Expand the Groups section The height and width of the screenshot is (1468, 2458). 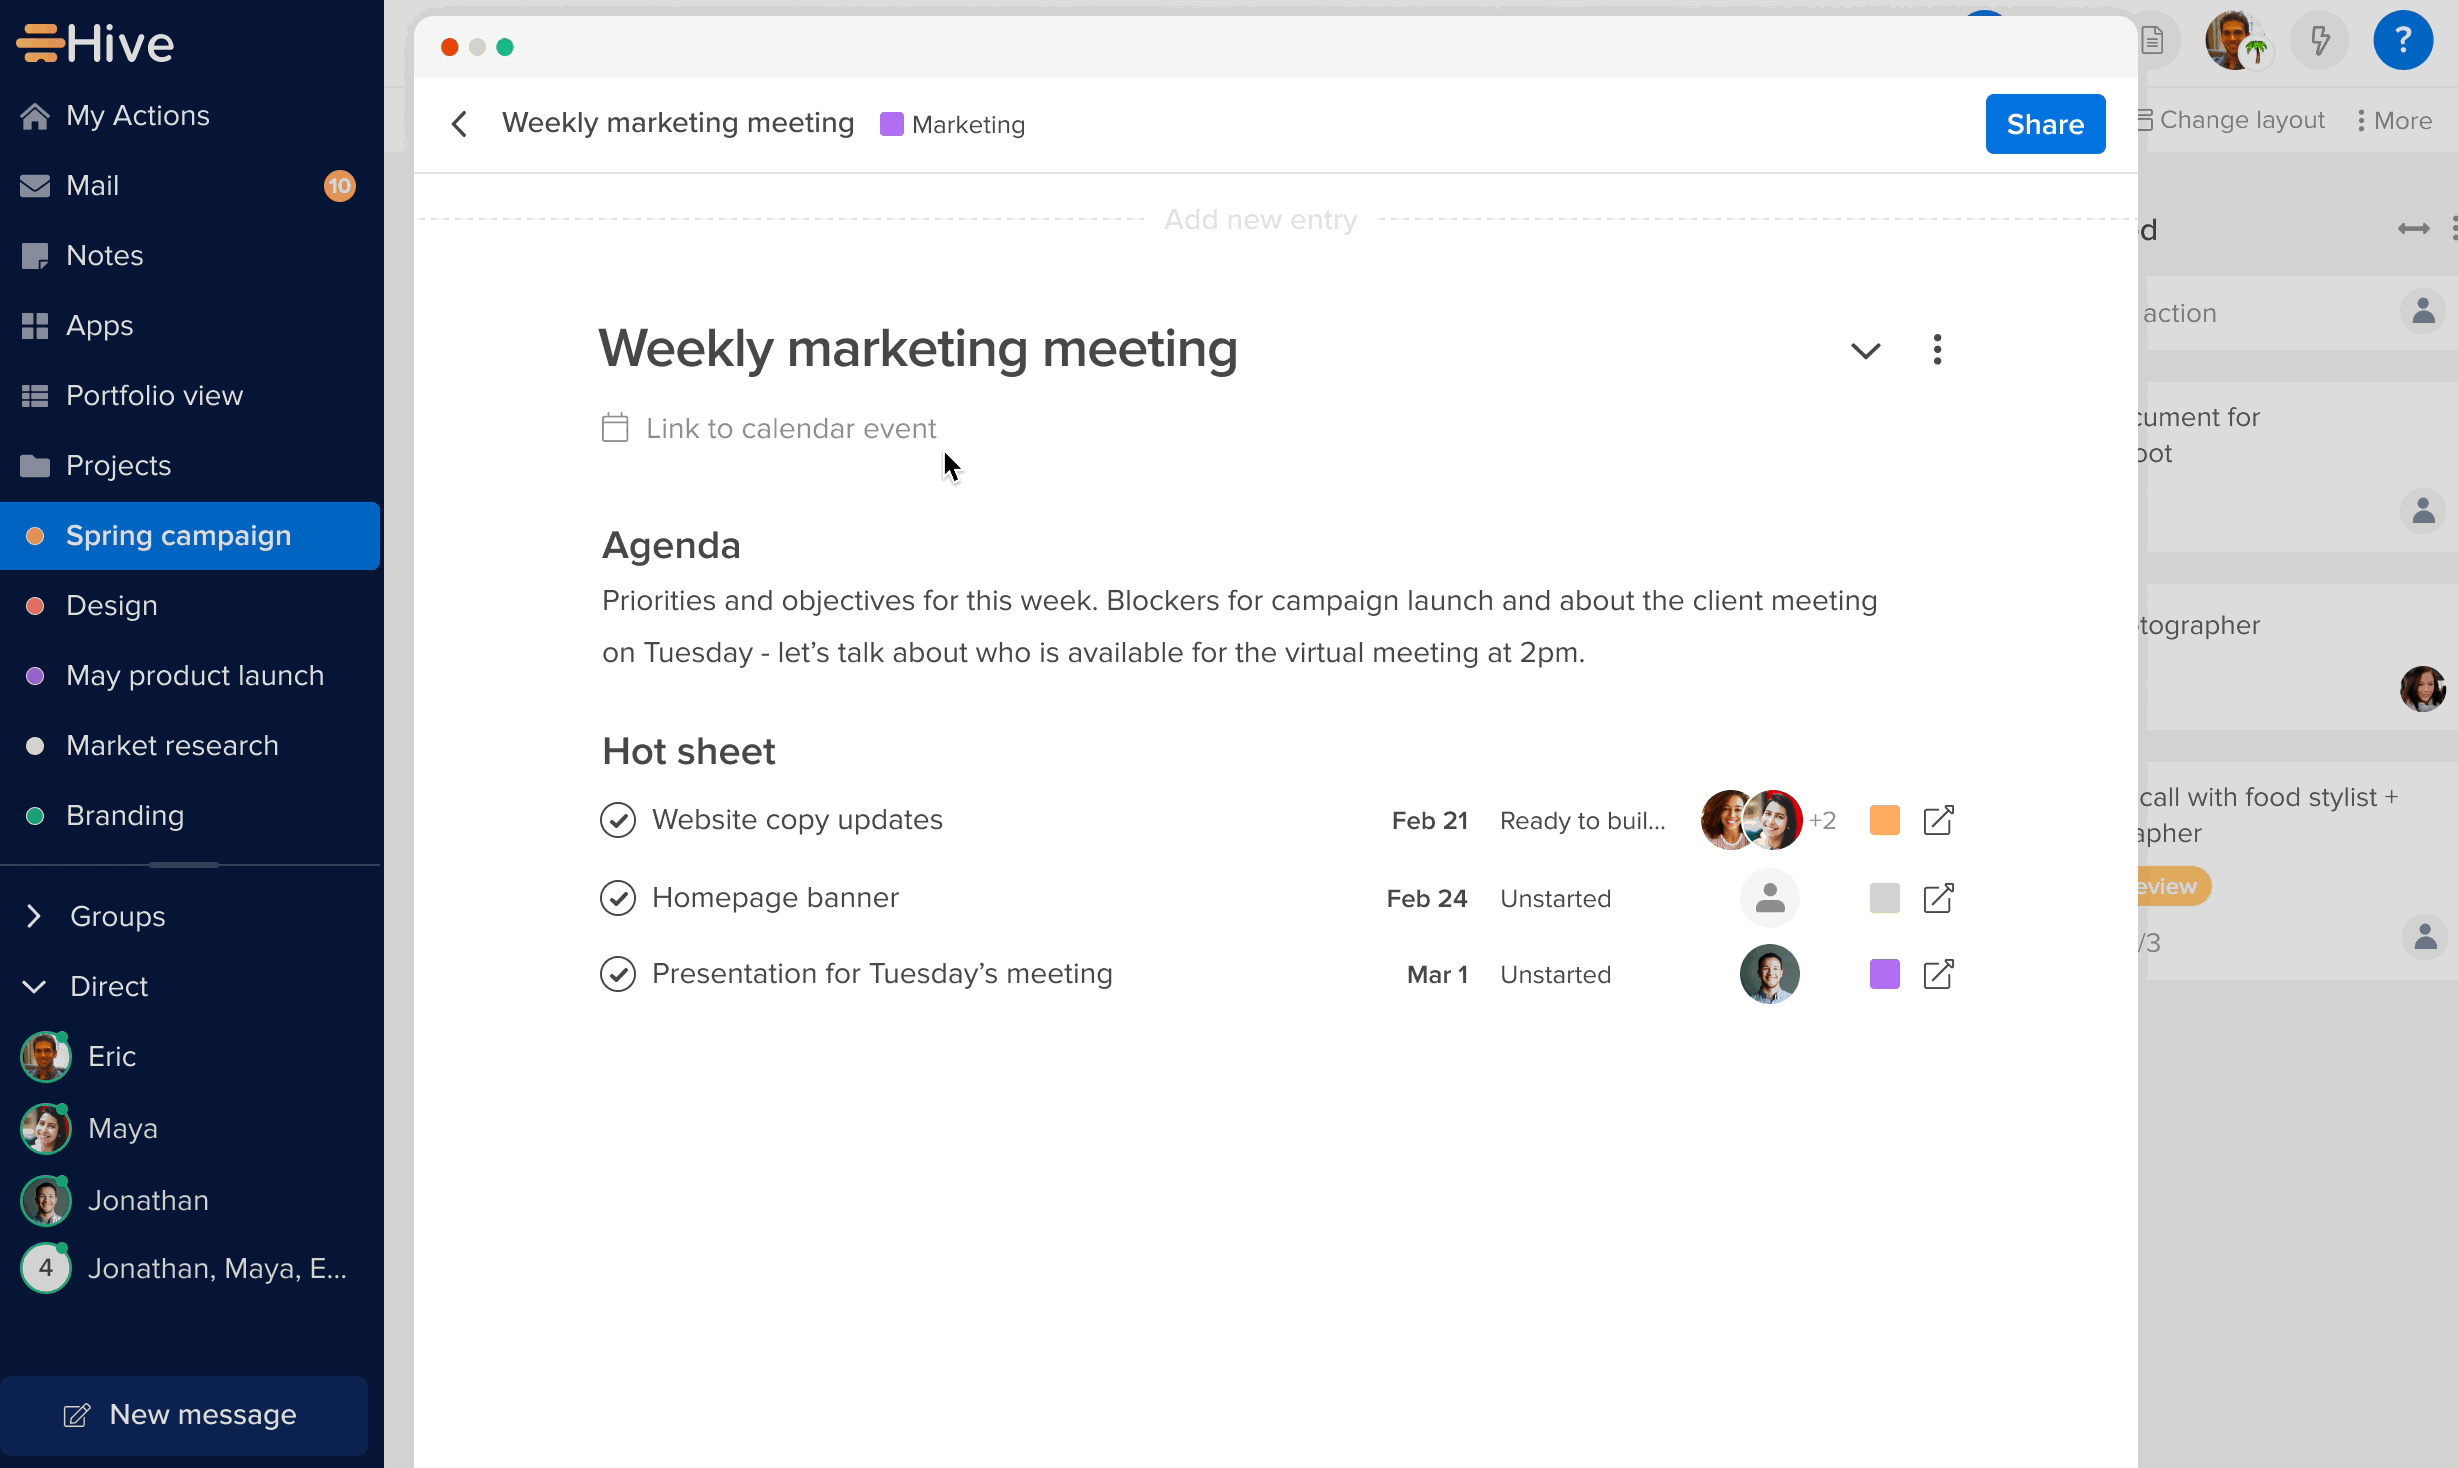point(34,916)
